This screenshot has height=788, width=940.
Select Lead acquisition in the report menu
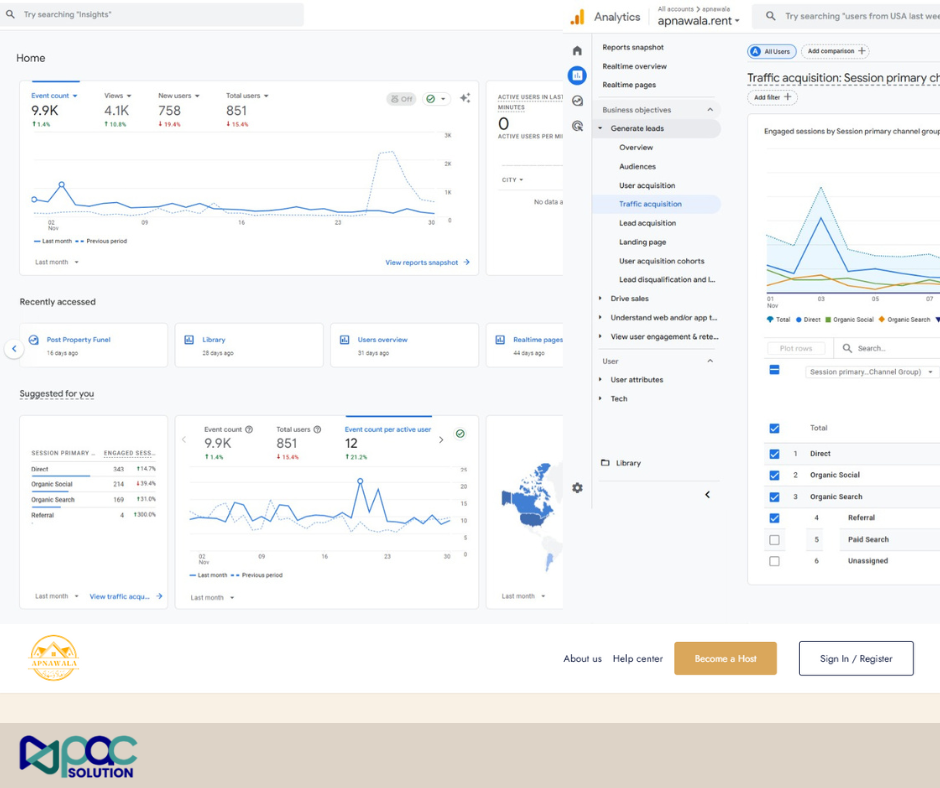tap(647, 223)
